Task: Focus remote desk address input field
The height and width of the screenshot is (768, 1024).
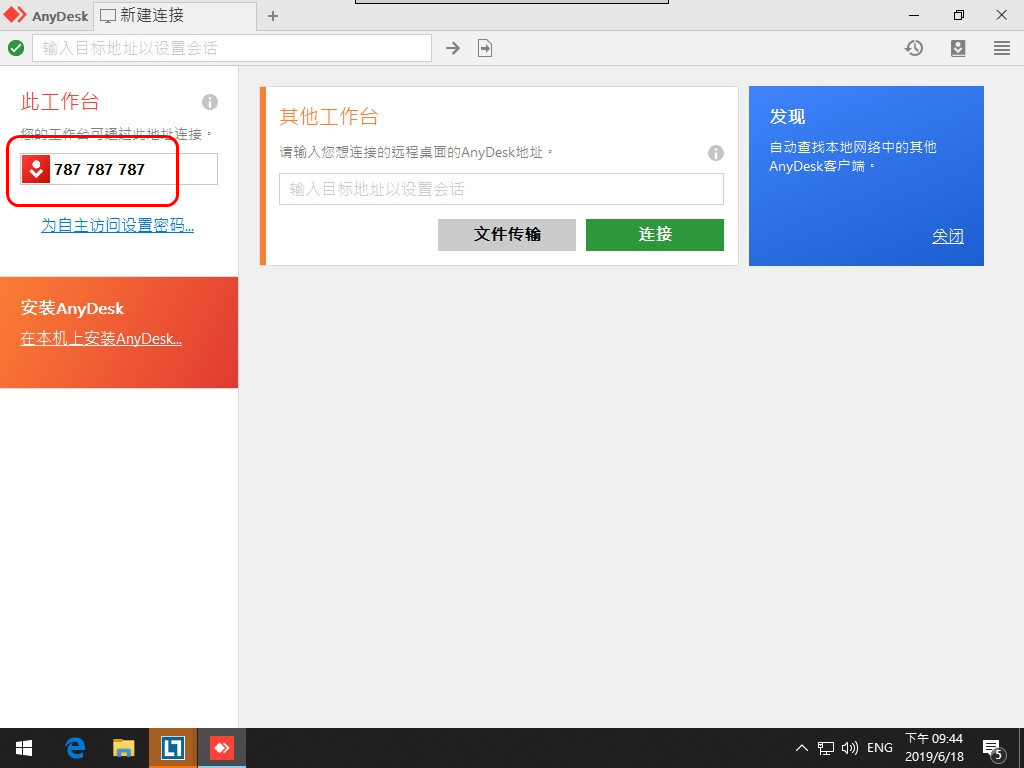Action: 501,189
